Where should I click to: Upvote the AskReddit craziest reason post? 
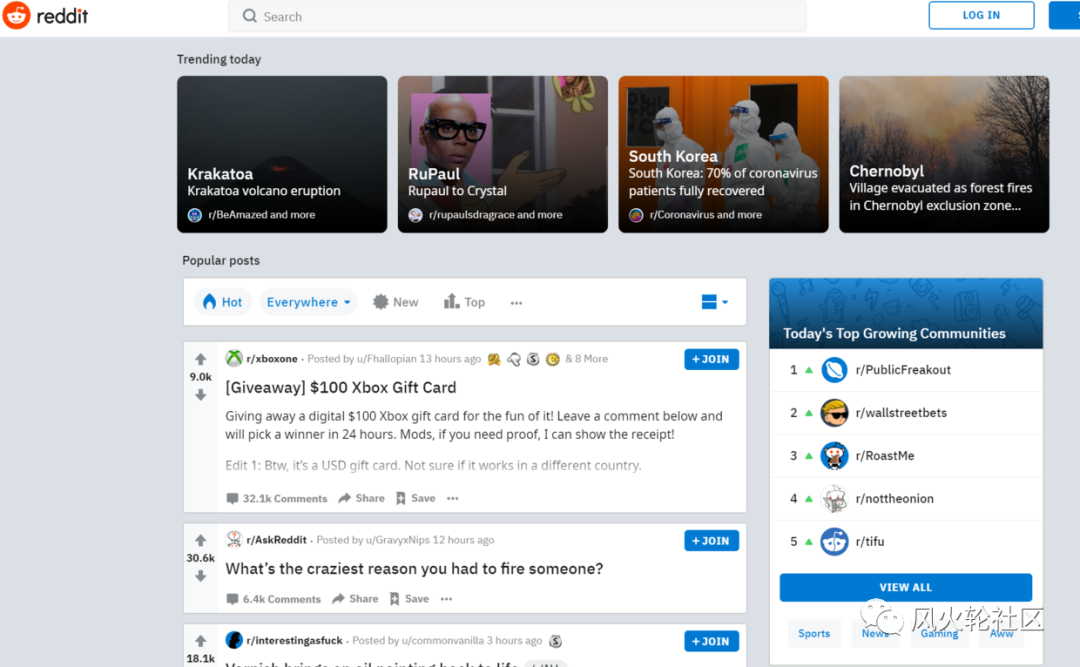pos(200,540)
